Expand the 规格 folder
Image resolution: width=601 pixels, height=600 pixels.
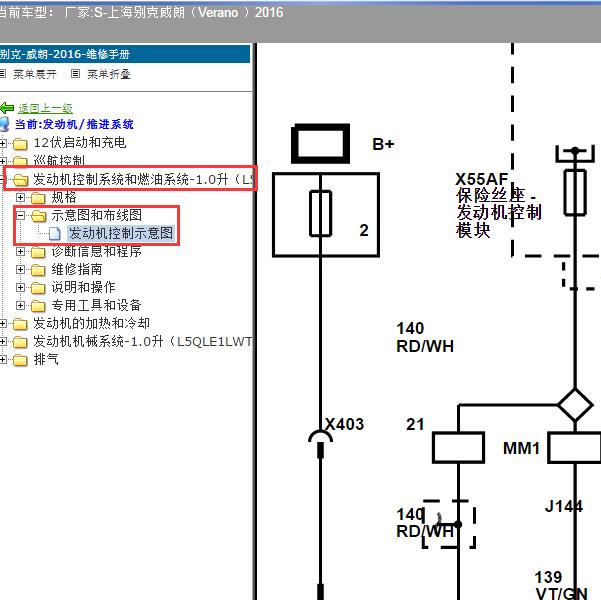[20, 197]
